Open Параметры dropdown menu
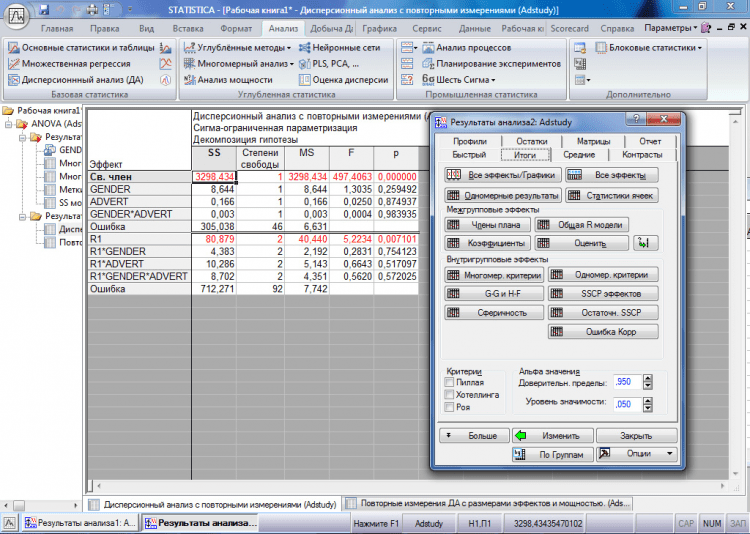 (x=670, y=28)
